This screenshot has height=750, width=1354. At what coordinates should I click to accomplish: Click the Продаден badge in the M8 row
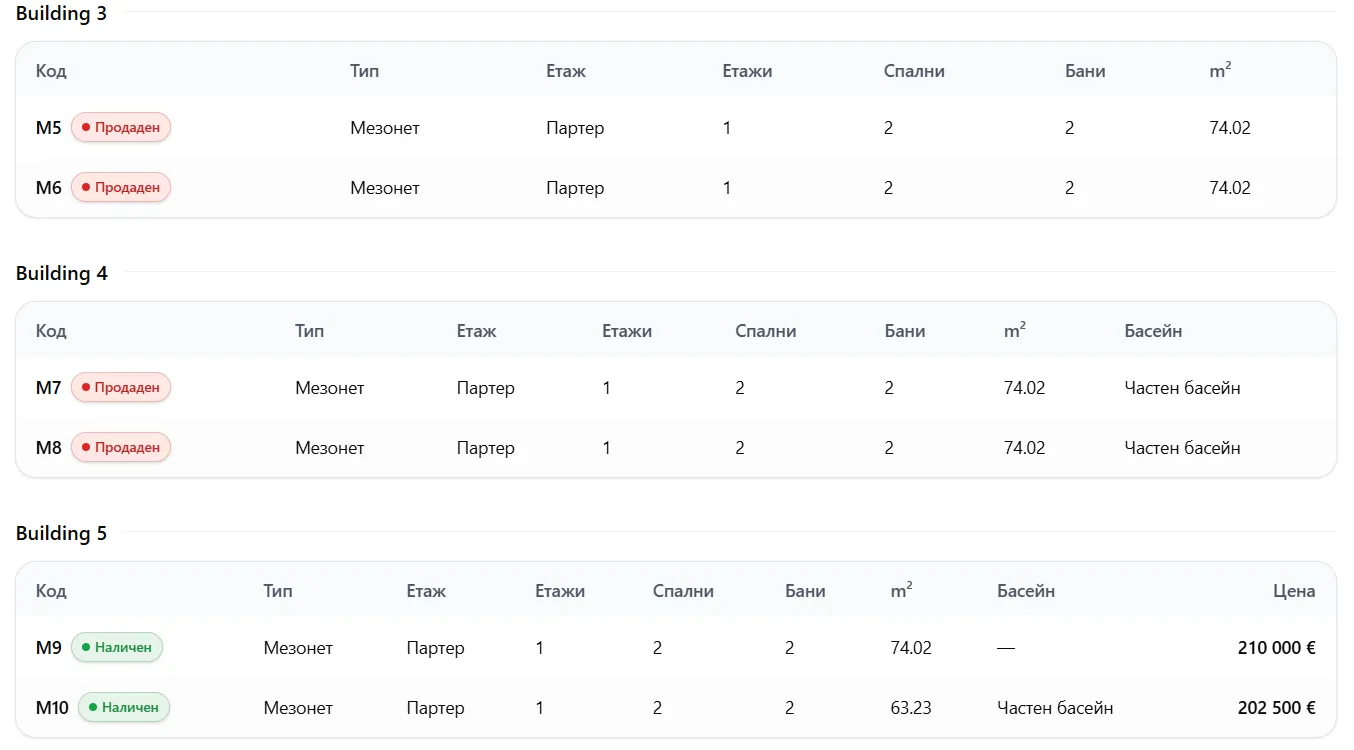[x=121, y=448]
